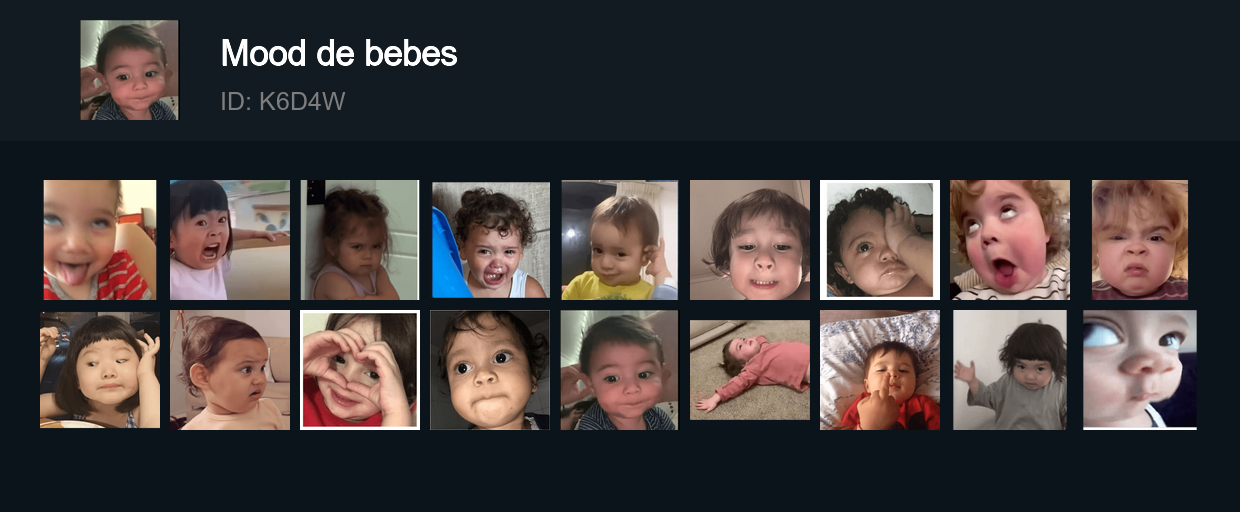Choose the extreme close-up big-eye sticker

[x=1140, y=370]
